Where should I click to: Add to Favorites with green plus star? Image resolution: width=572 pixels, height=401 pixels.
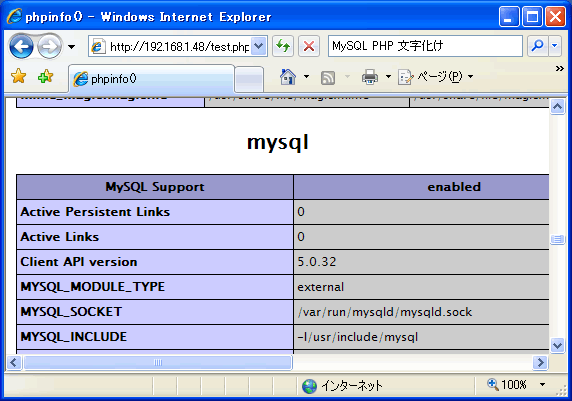(x=45, y=77)
